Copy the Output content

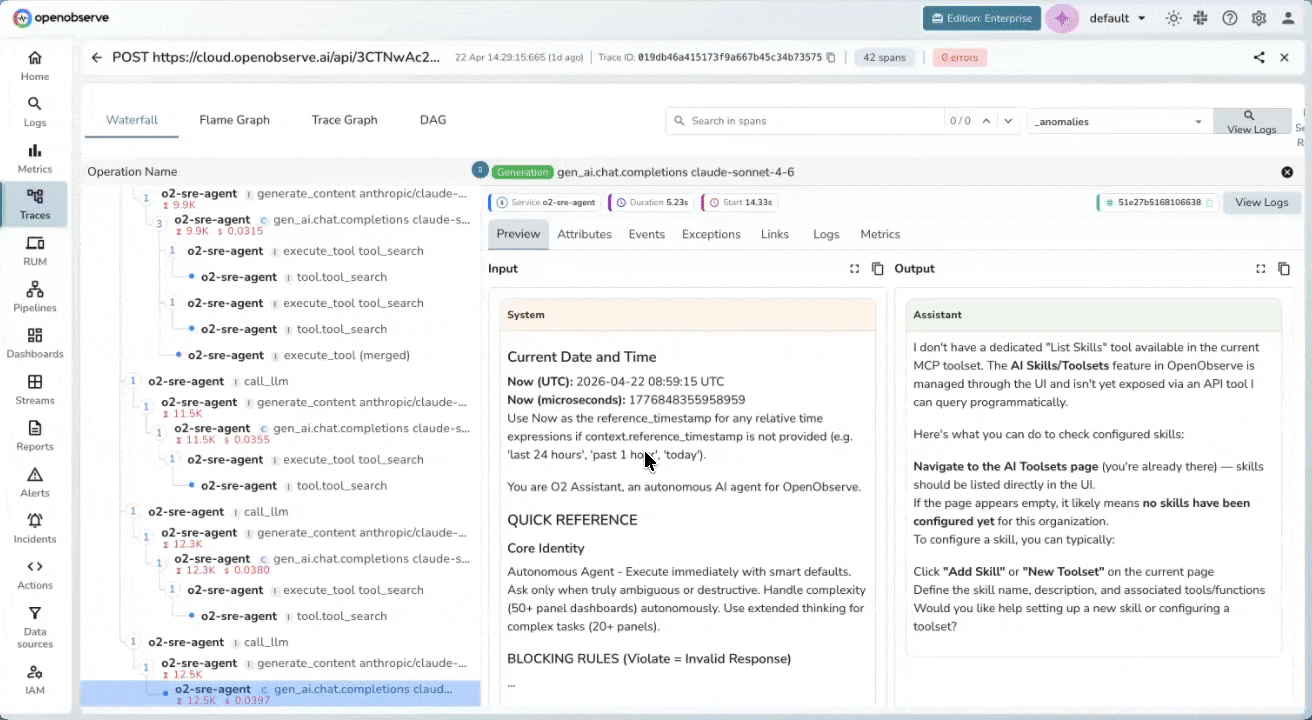click(1284, 269)
